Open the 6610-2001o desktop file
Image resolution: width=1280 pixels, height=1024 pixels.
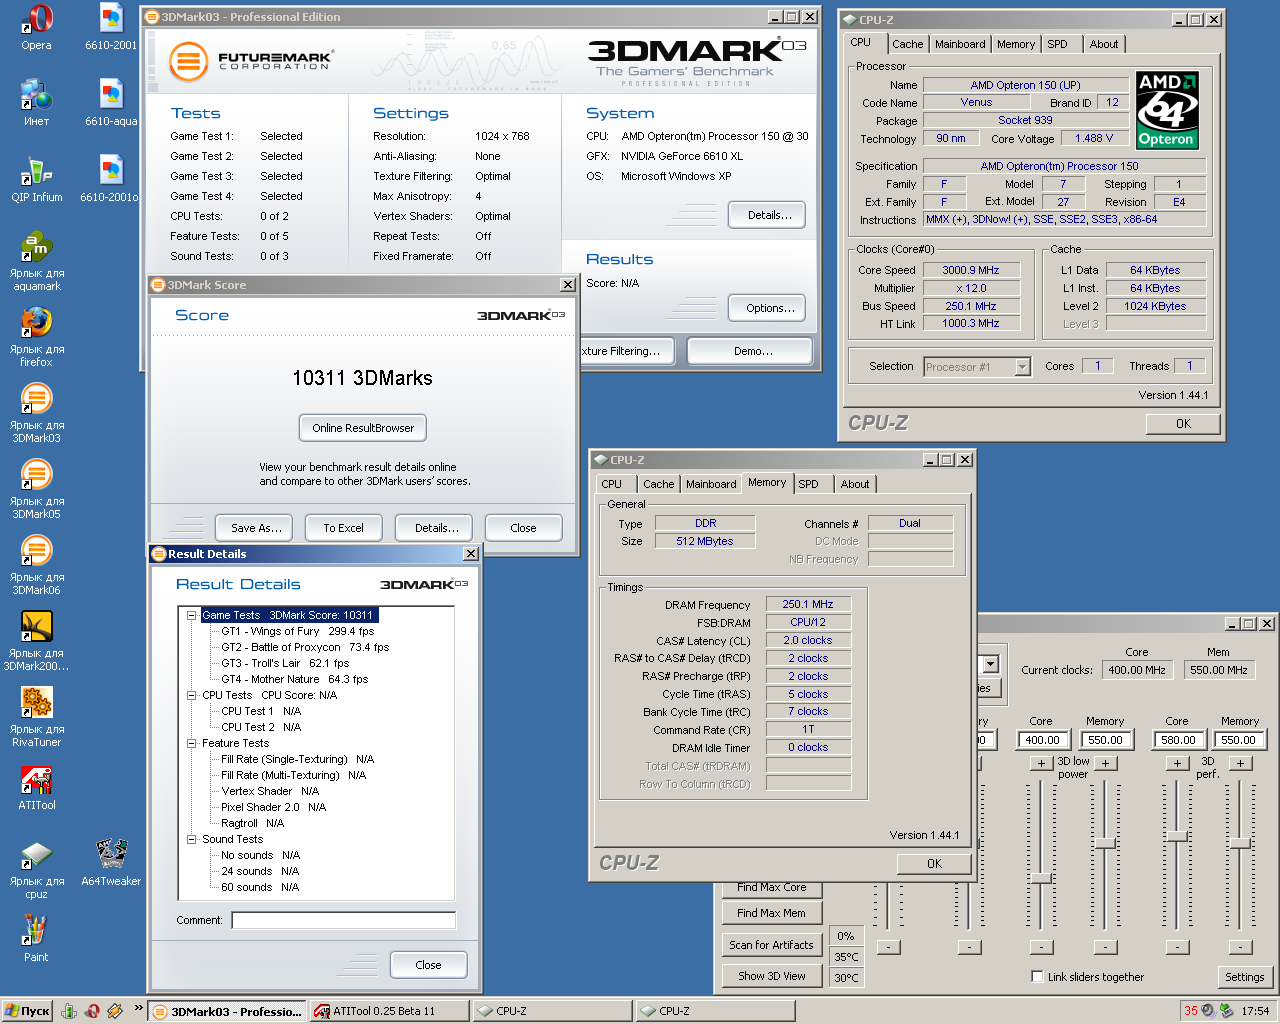click(111, 179)
